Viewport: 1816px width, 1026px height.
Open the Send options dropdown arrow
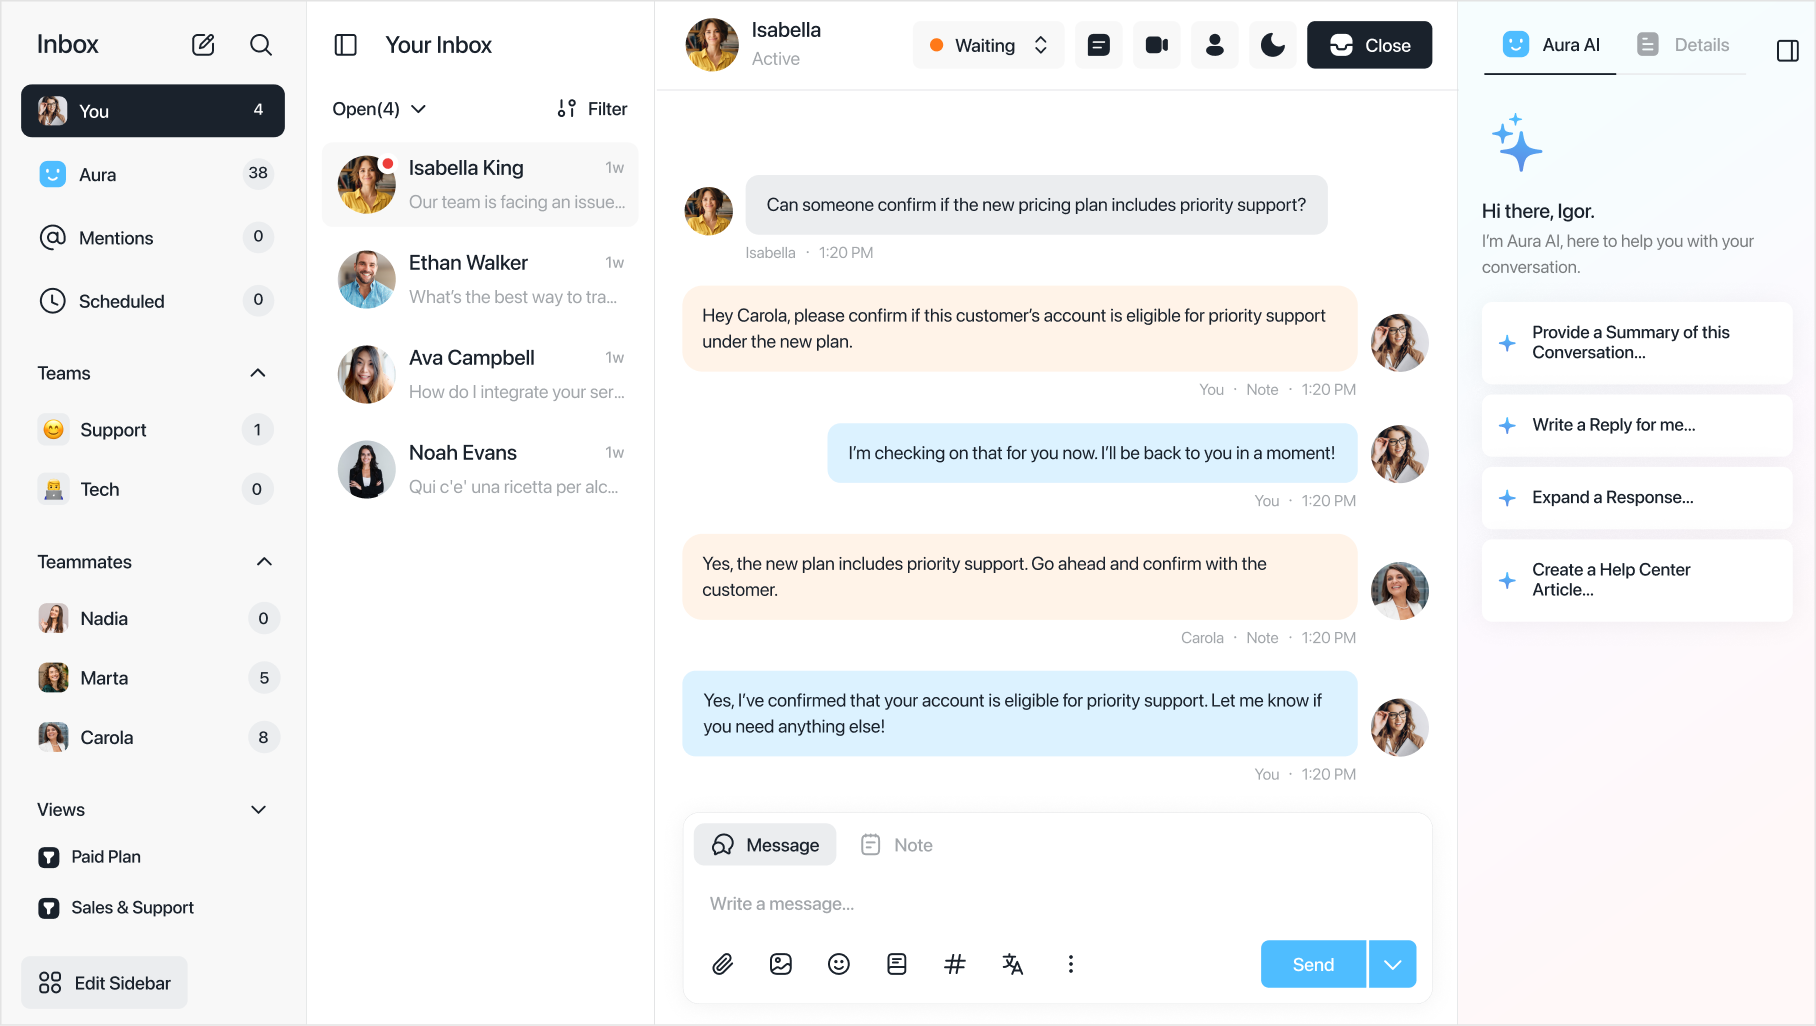(1393, 964)
